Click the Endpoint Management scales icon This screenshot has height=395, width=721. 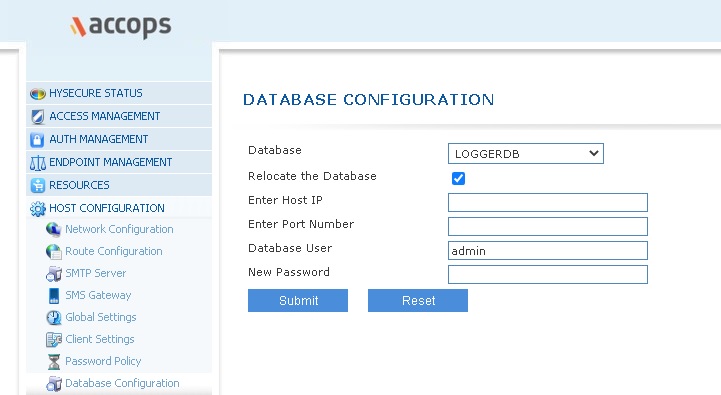38,163
